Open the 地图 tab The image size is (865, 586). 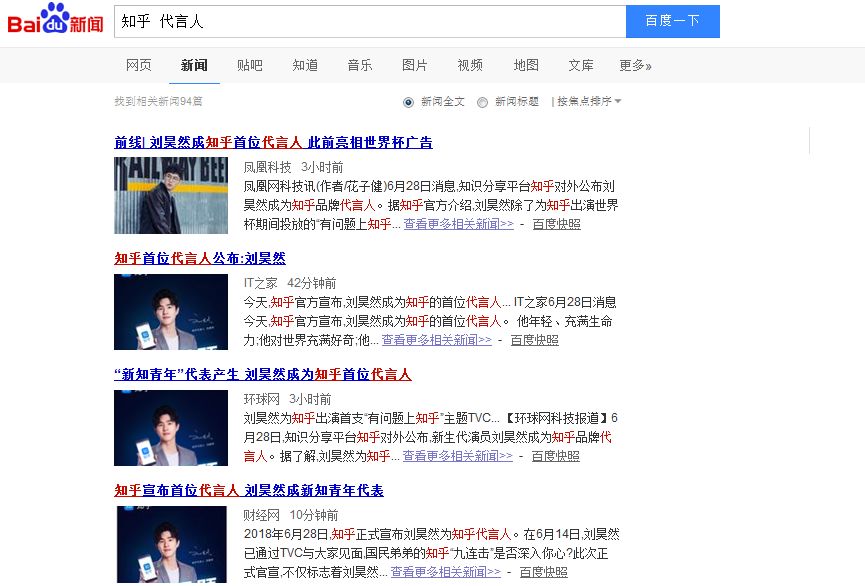(x=526, y=65)
